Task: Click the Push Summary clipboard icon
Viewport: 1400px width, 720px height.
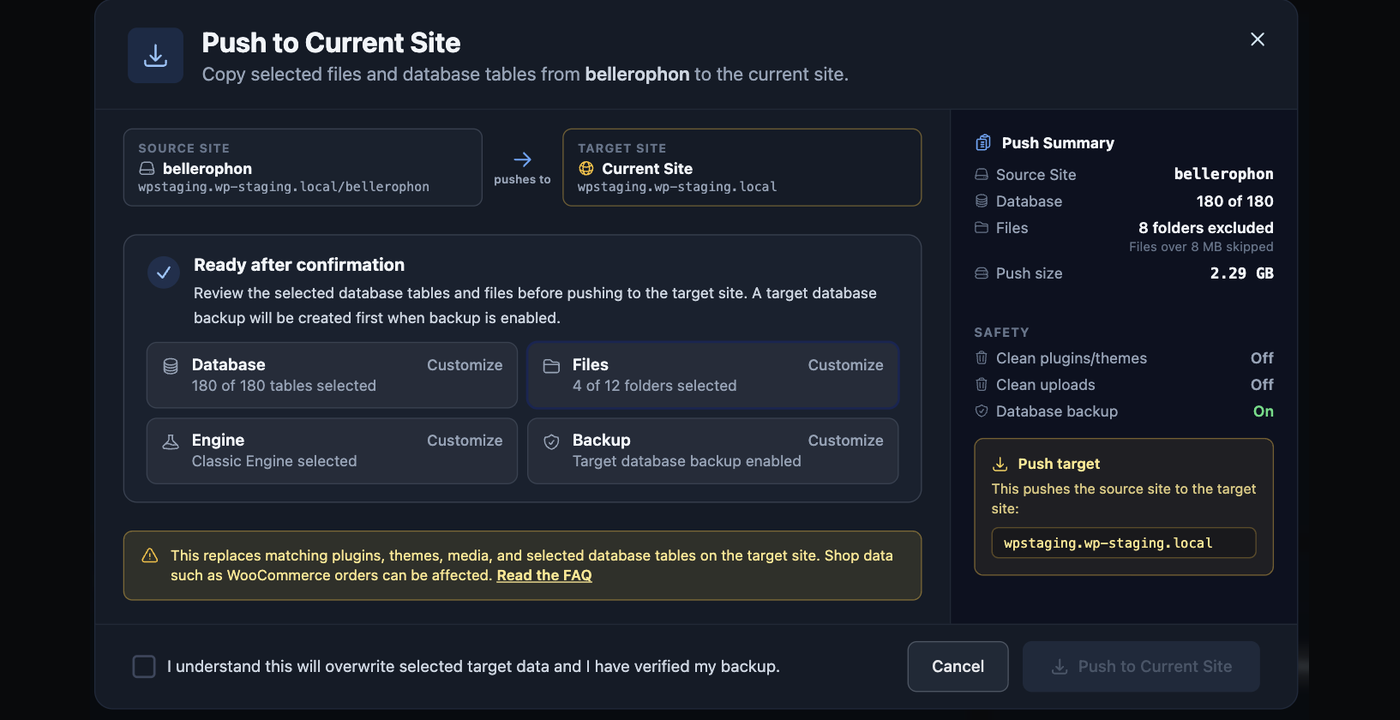Action: [983, 143]
